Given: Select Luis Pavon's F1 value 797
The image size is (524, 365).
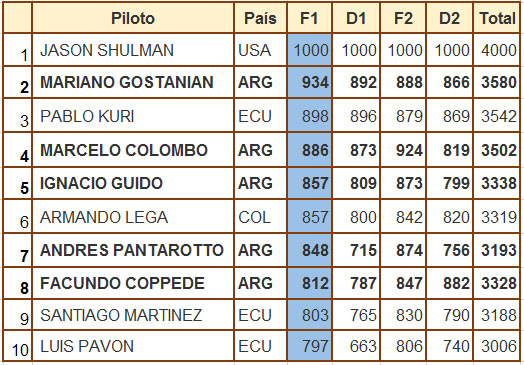Looking at the screenshot, I should point(309,346).
